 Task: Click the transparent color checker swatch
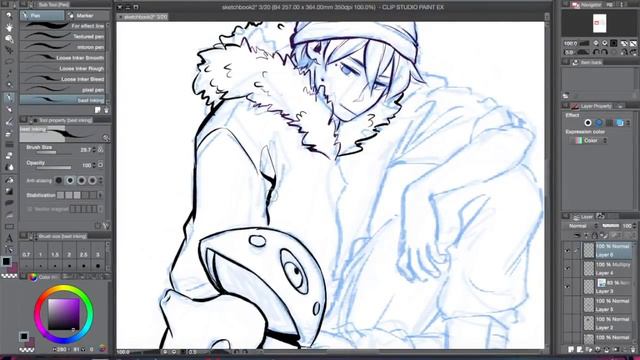pyautogui.click(x=9, y=276)
